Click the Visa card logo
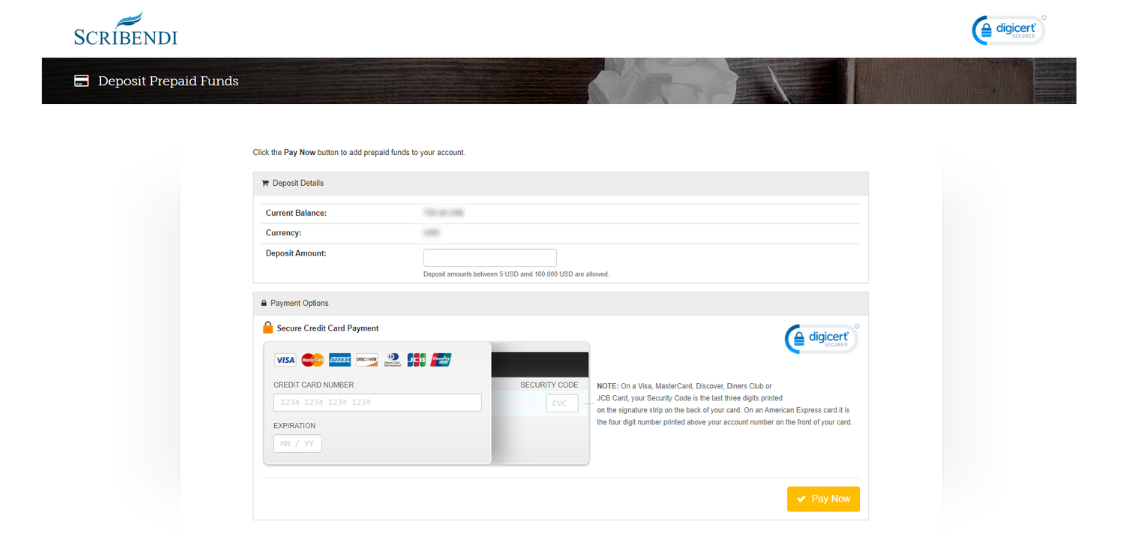Image resolution: width=1131 pixels, height=539 pixels. click(x=286, y=360)
